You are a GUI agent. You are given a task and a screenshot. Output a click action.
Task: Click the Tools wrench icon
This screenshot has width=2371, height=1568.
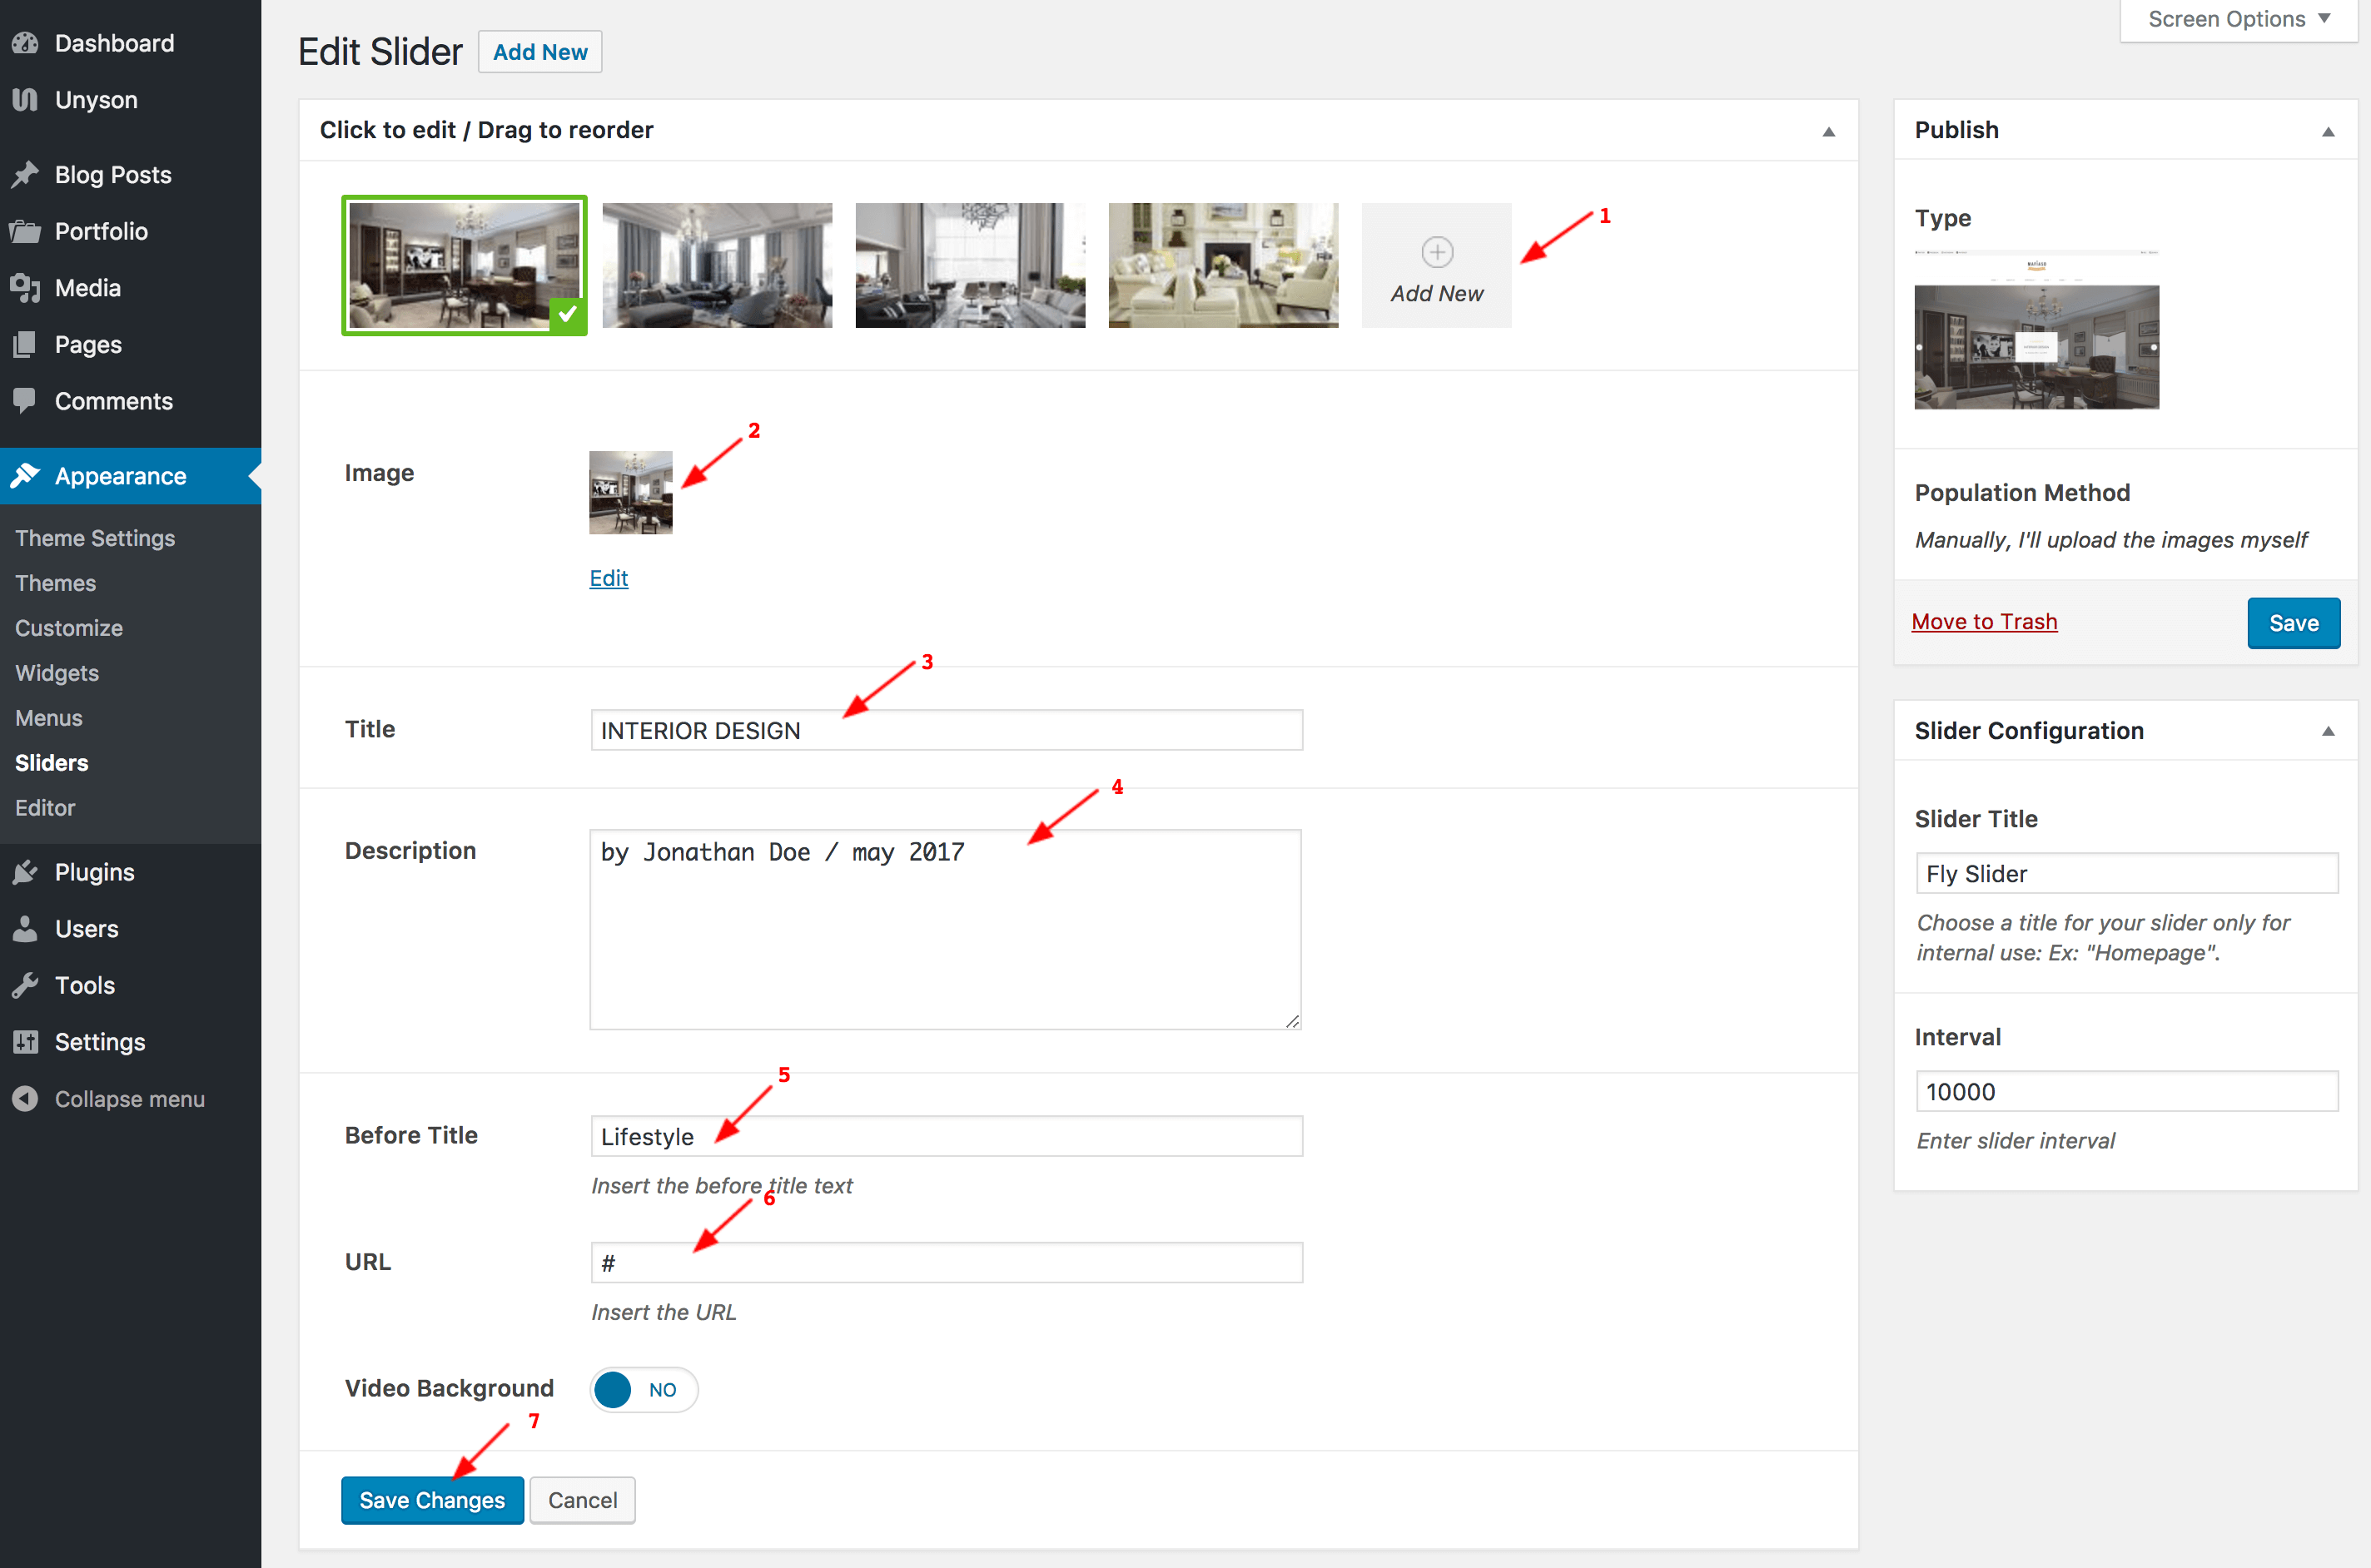click(25, 986)
